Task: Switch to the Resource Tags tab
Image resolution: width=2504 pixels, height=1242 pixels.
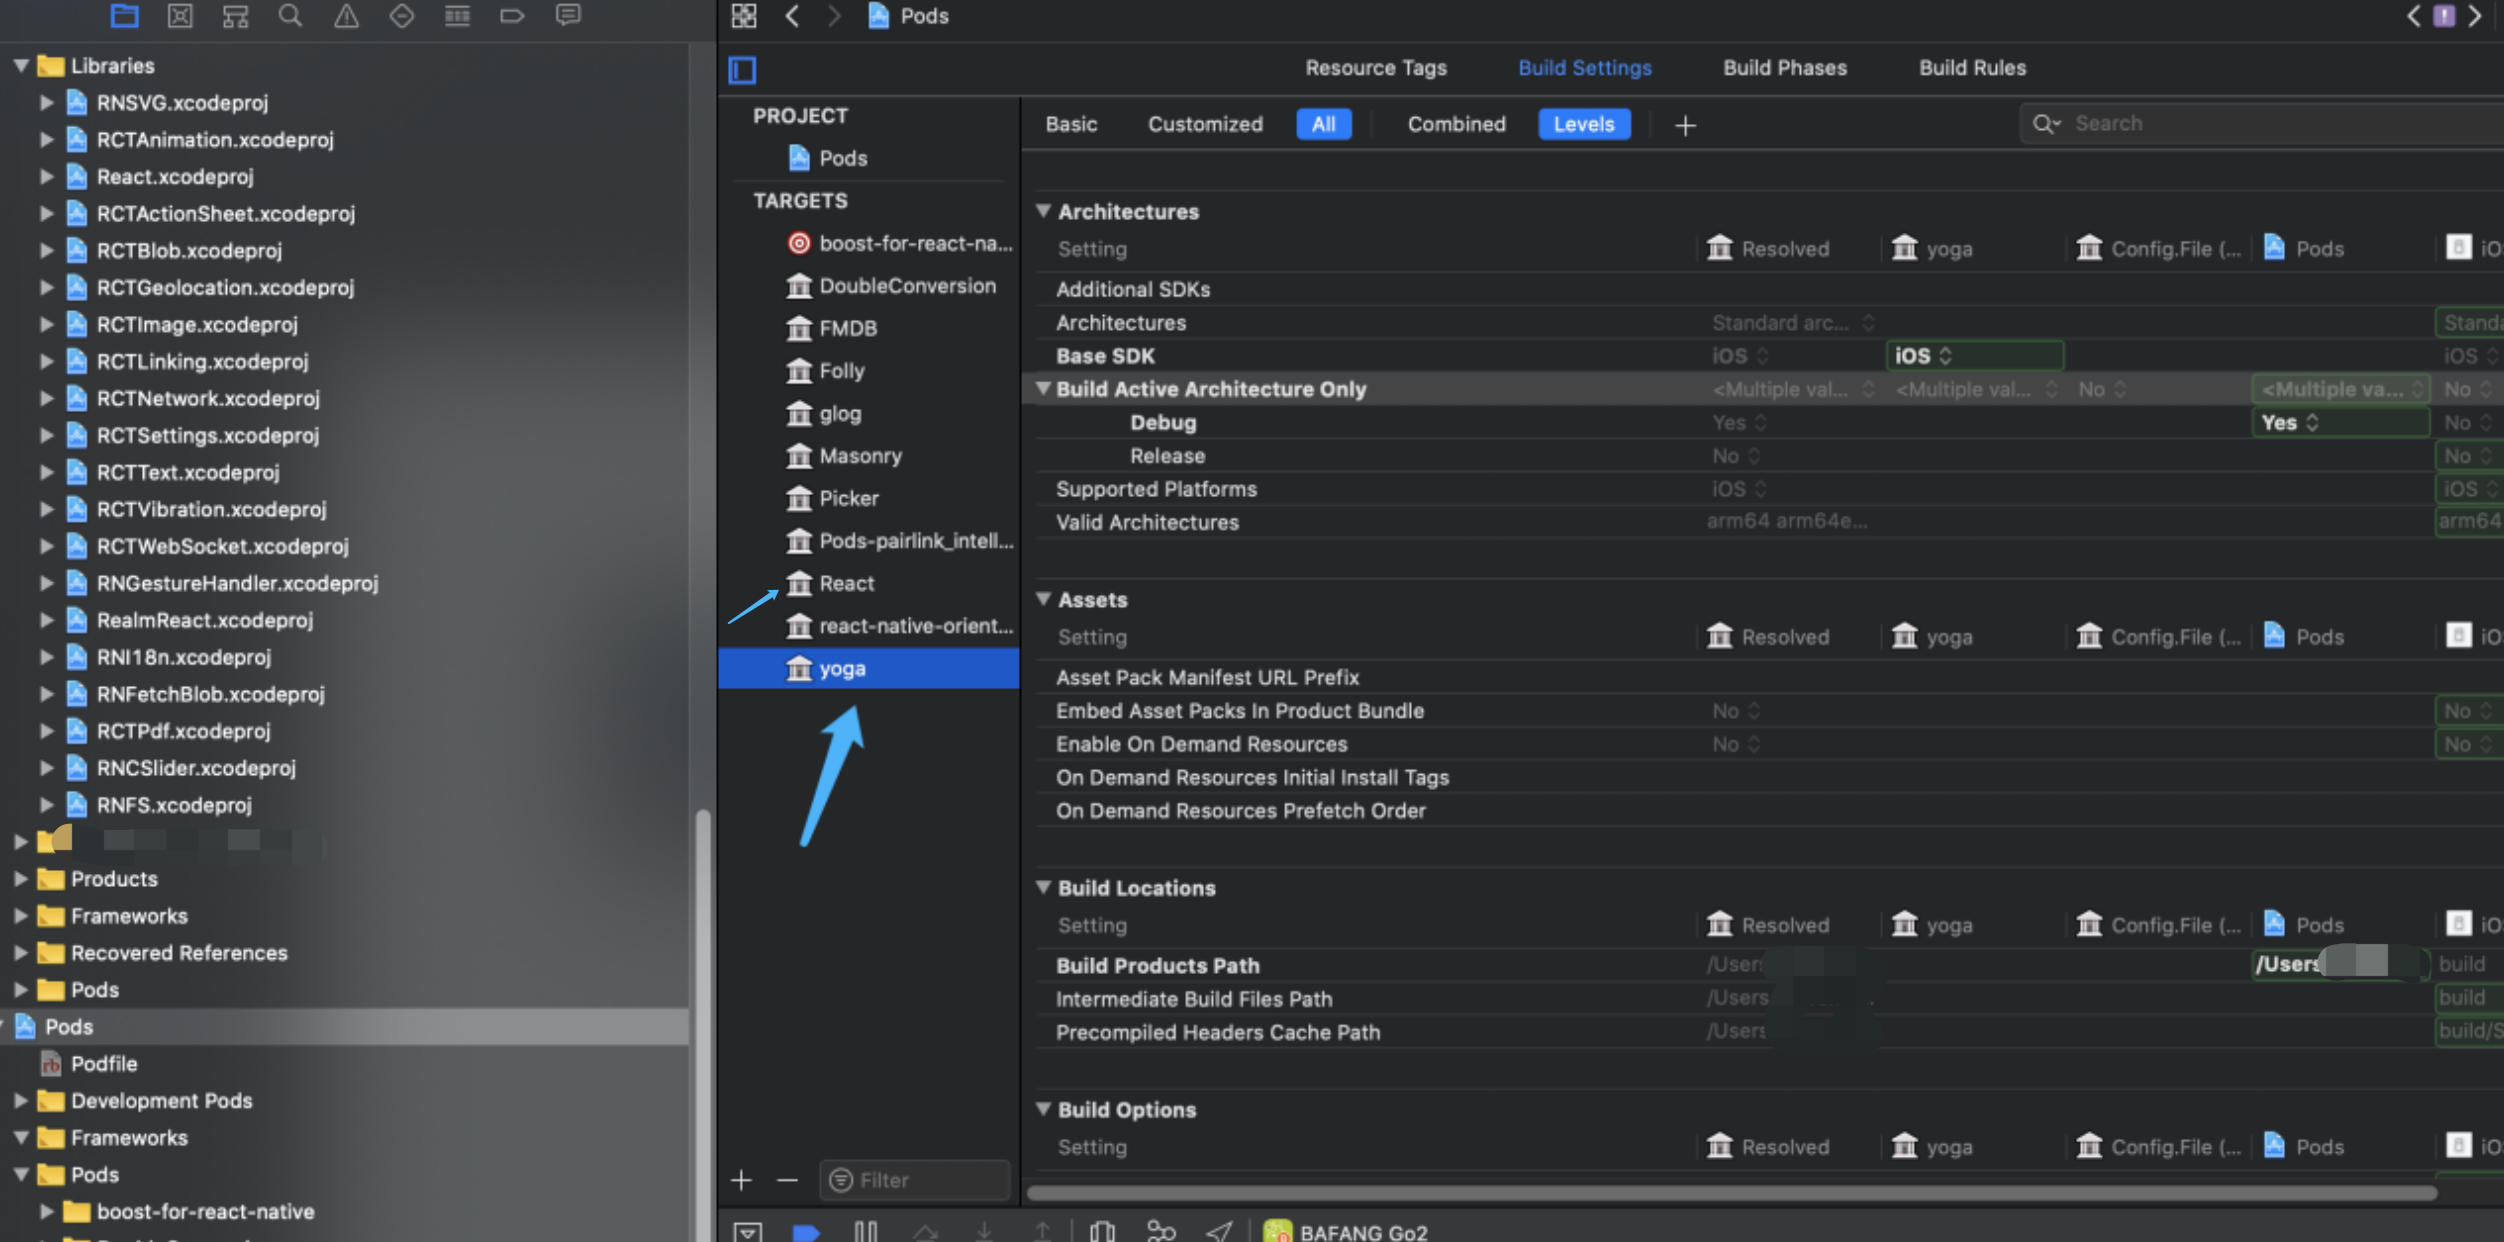Action: pyautogui.click(x=1375, y=68)
